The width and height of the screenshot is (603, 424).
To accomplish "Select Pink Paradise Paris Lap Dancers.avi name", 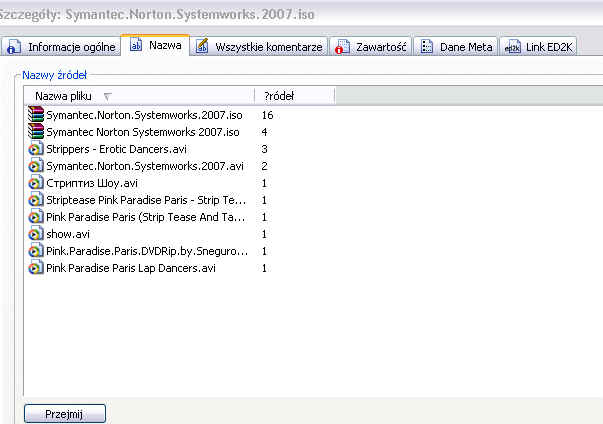I will coord(131,268).
